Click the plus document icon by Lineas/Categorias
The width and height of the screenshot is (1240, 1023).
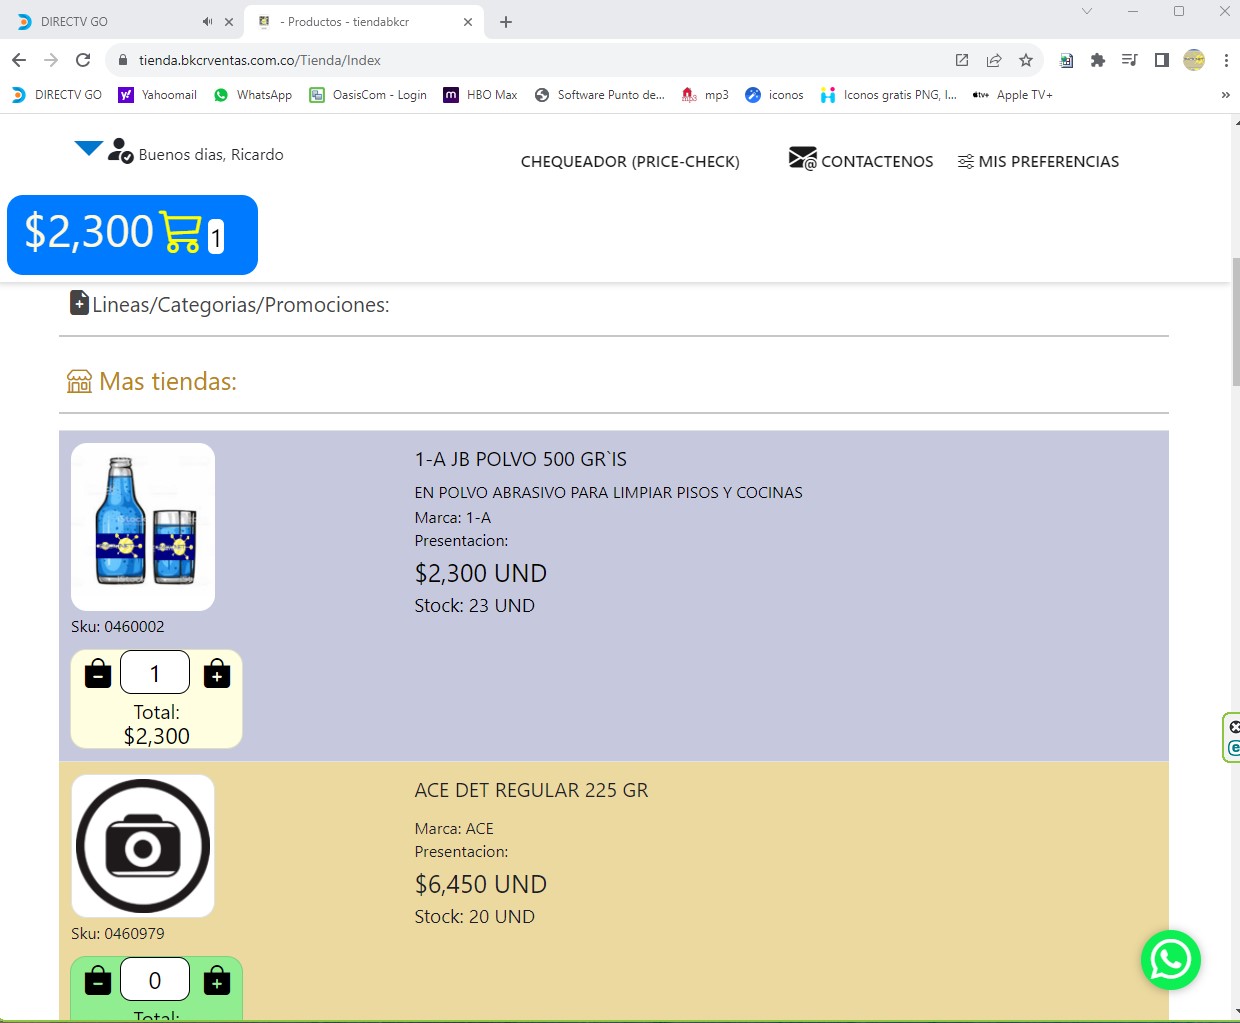point(79,302)
